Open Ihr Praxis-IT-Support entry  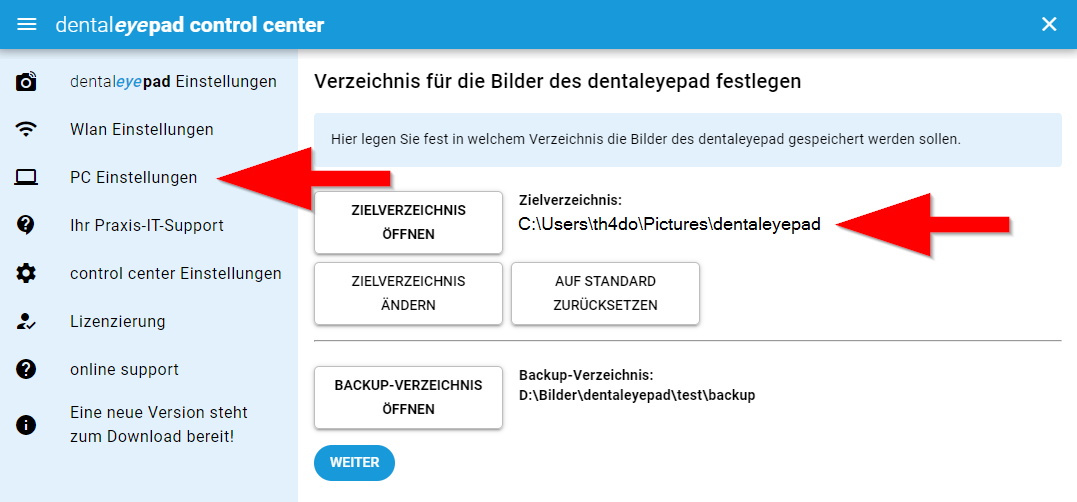pyautogui.click(x=146, y=225)
